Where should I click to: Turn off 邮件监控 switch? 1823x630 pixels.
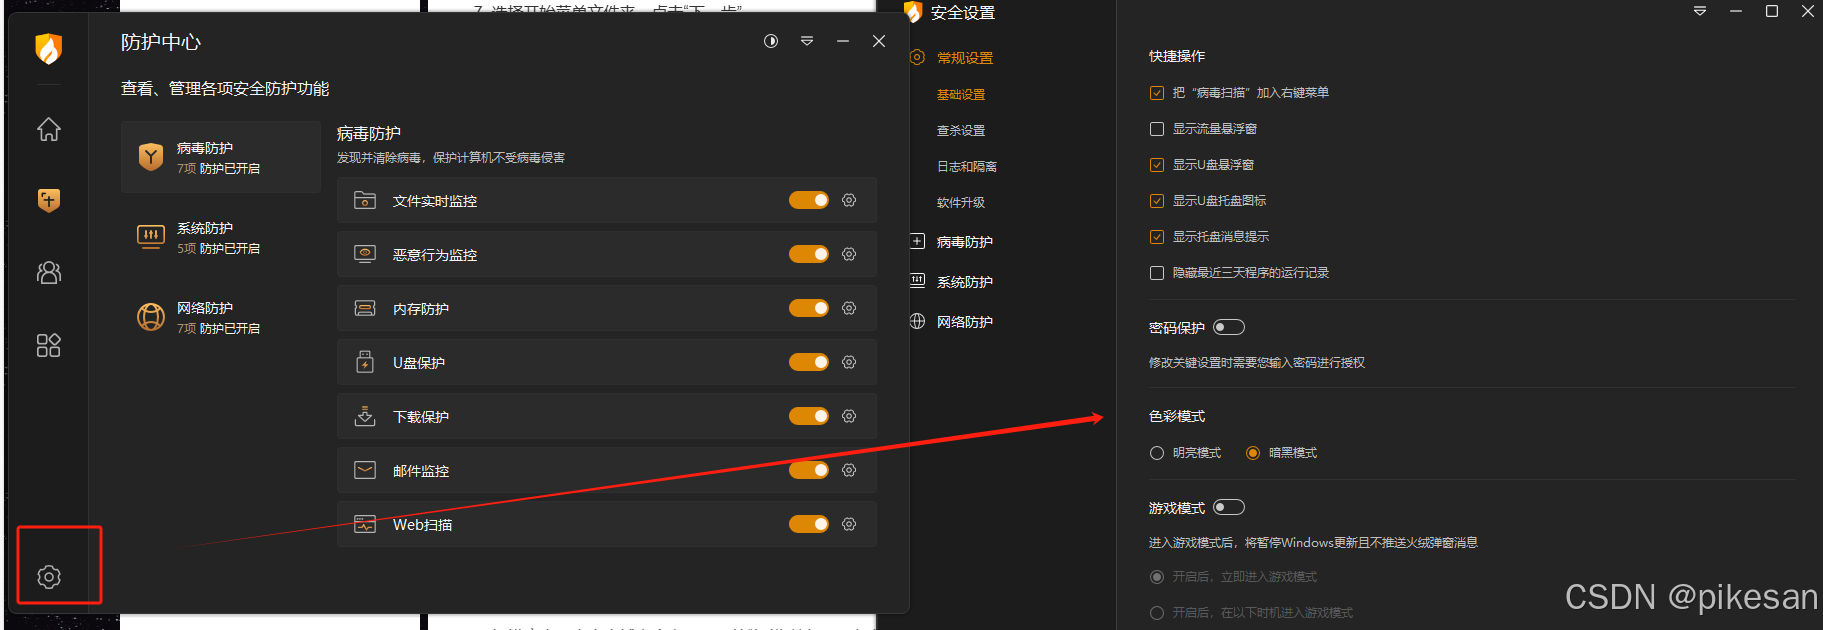coord(809,470)
